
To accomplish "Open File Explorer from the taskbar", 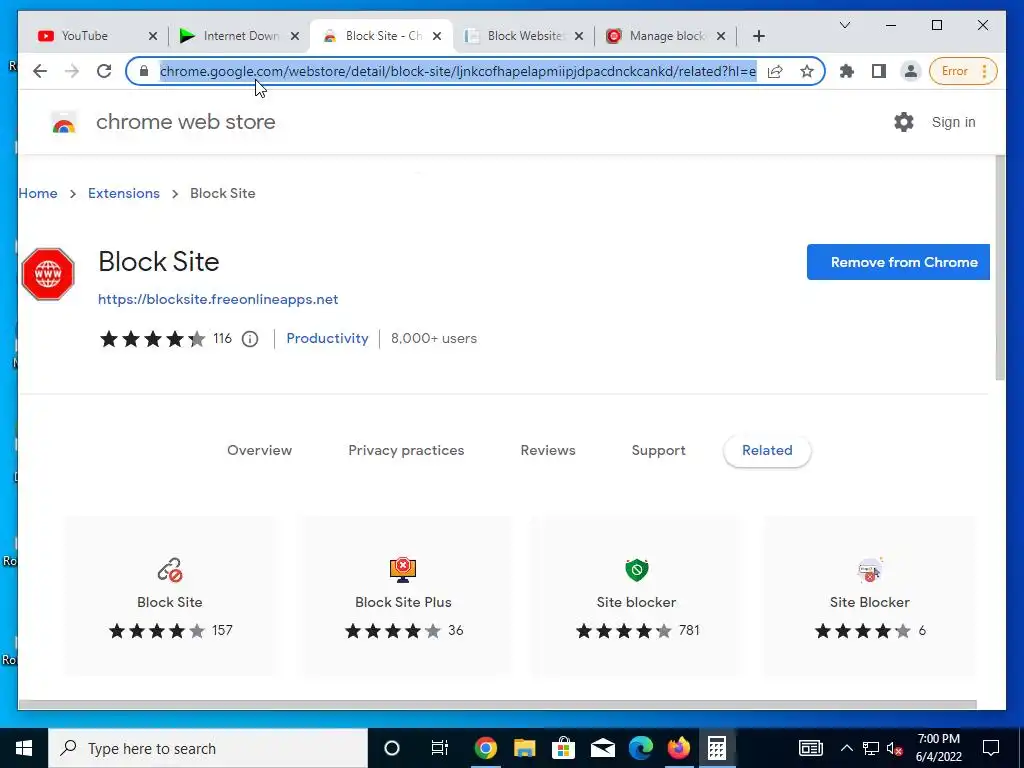I will point(524,748).
